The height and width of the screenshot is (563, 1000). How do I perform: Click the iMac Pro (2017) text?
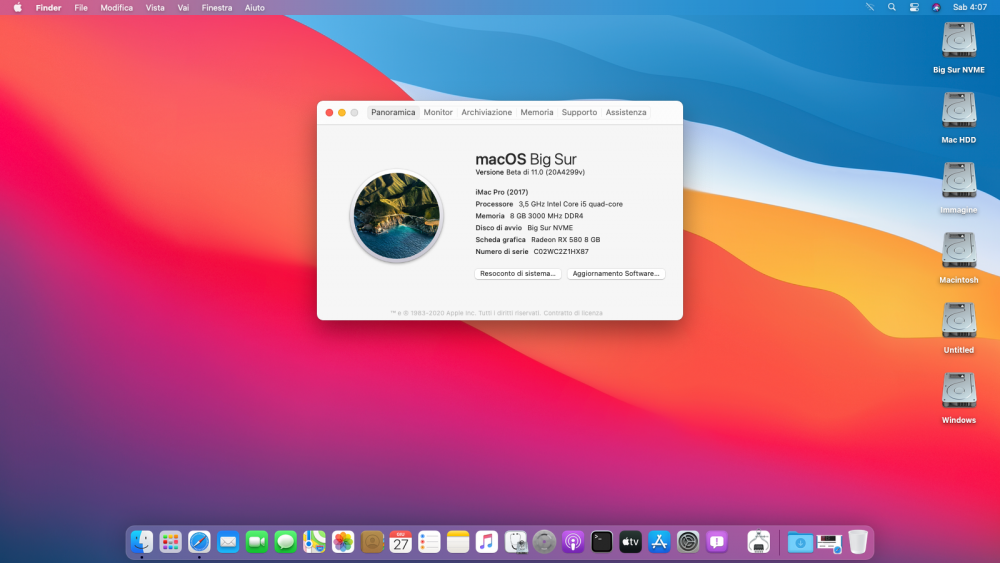click(x=501, y=192)
